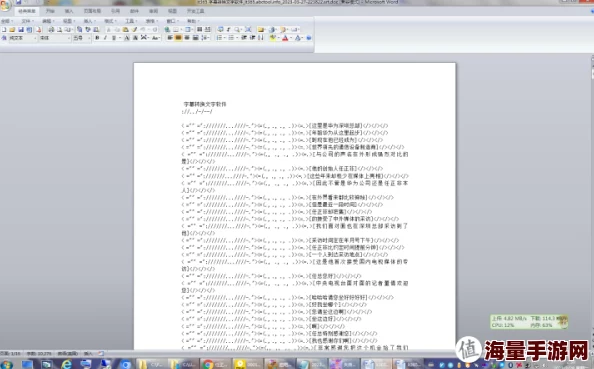Image resolution: width=594 pixels, height=369 pixels.
Task: Click the Print icon in toolbar
Action: pos(51,30)
